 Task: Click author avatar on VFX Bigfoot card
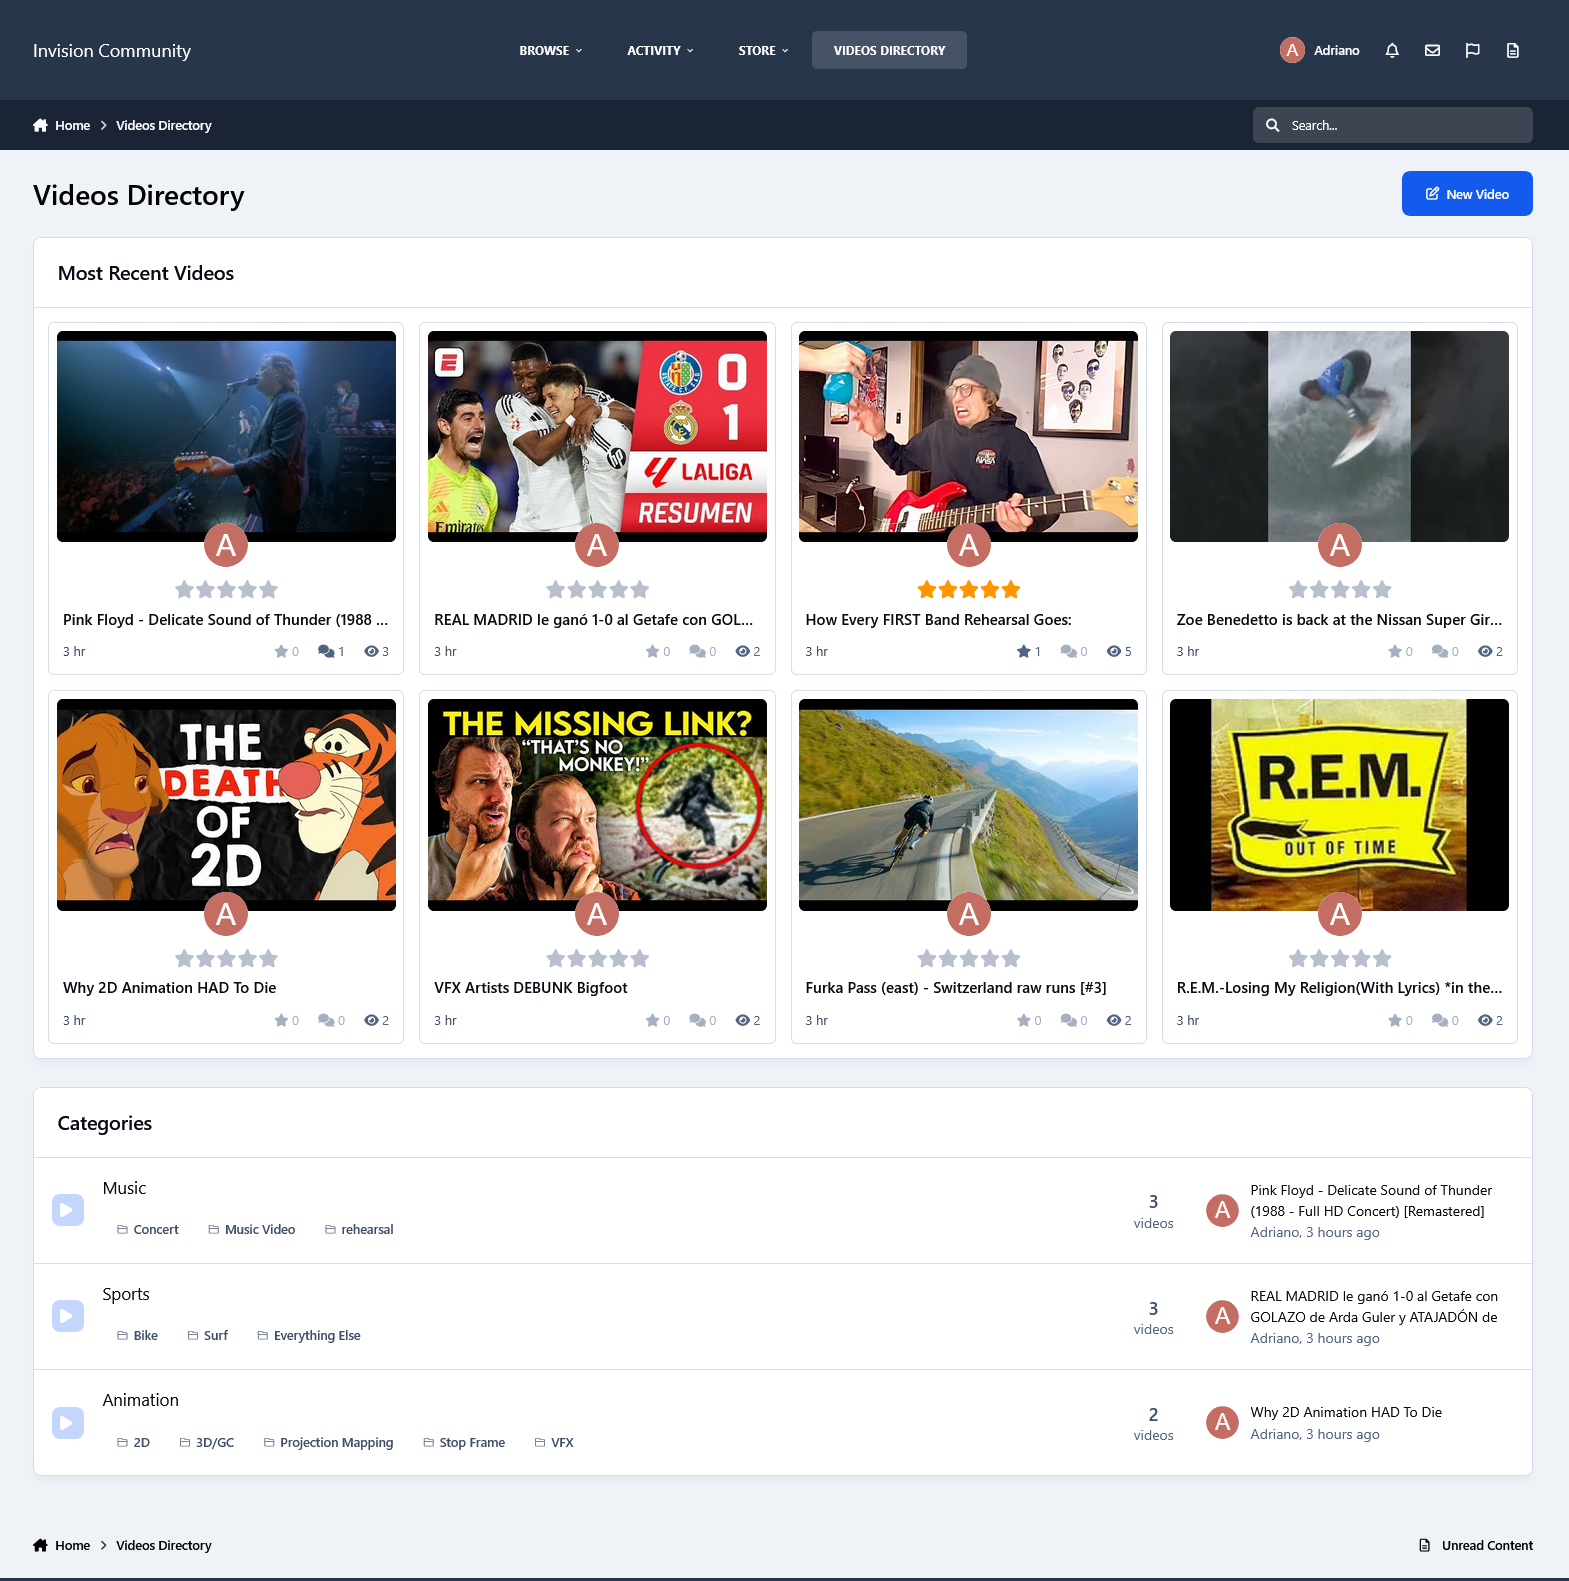(597, 913)
